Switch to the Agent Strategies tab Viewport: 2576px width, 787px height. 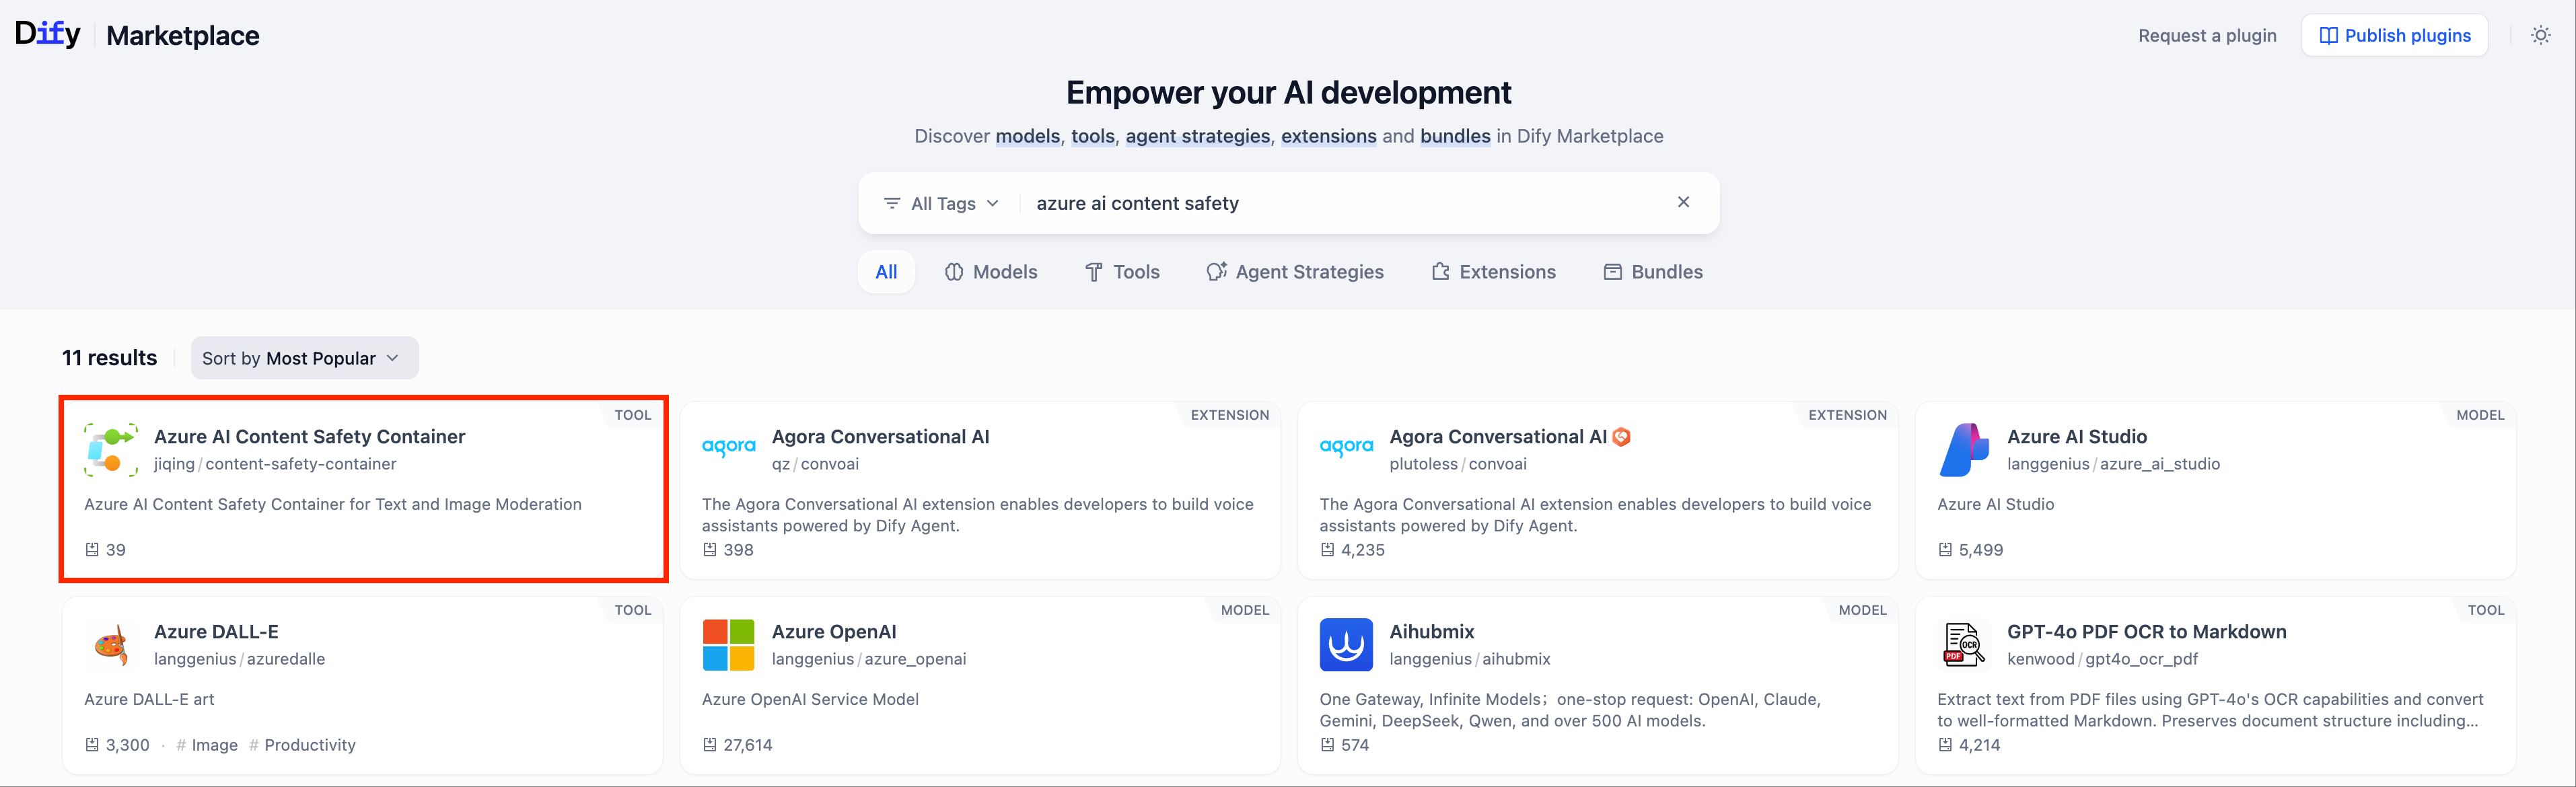[1294, 272]
